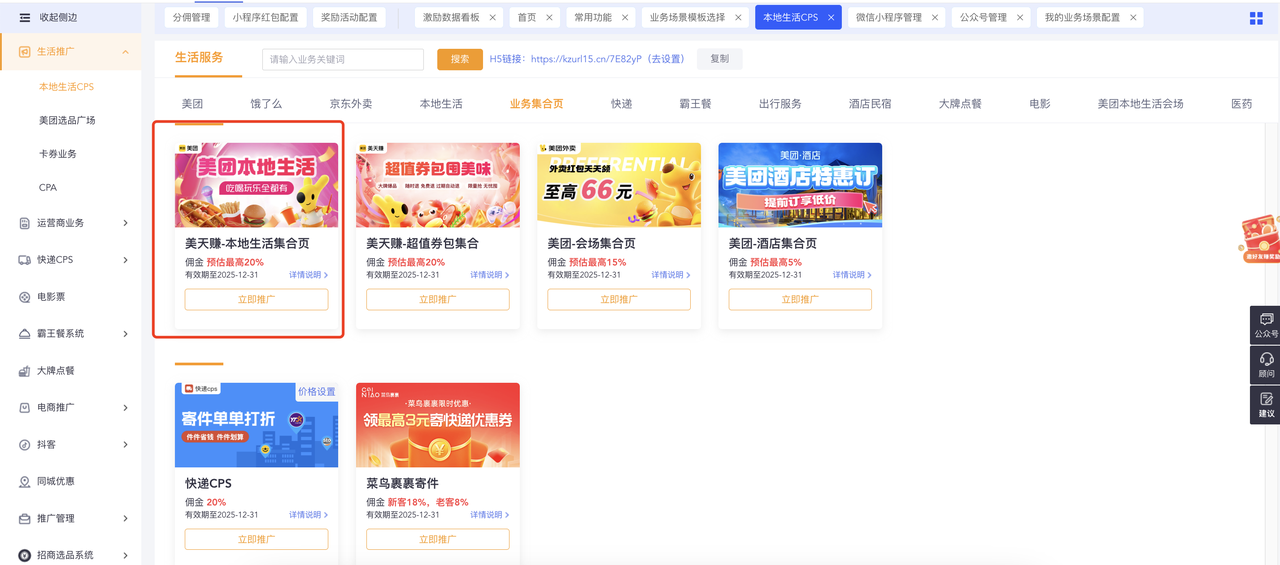
Task: Select the 酒店民宿 category tab
Action: coord(870,104)
